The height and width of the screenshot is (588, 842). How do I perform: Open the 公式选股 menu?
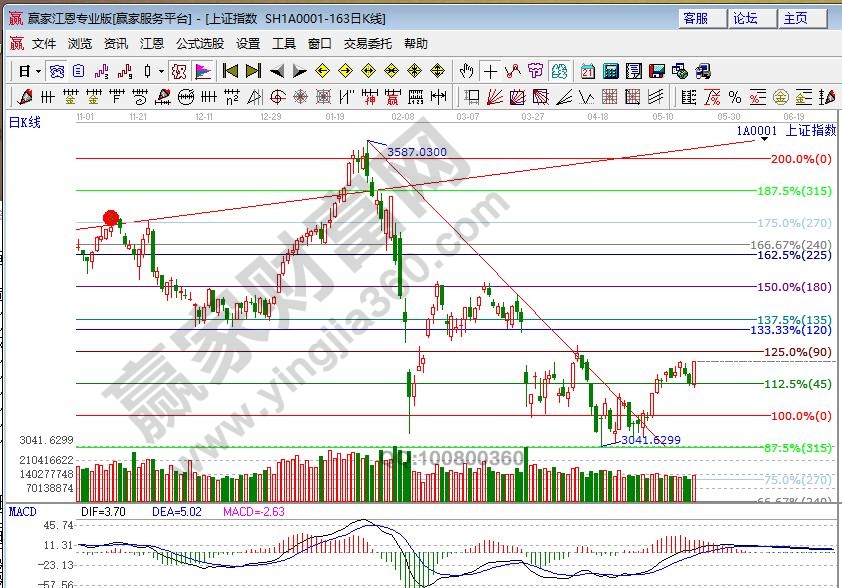coord(200,44)
